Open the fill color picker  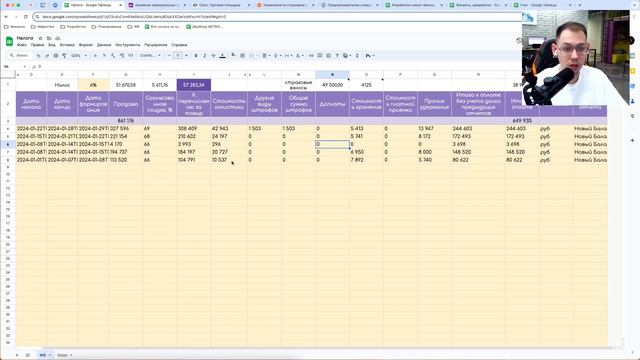coord(233,55)
